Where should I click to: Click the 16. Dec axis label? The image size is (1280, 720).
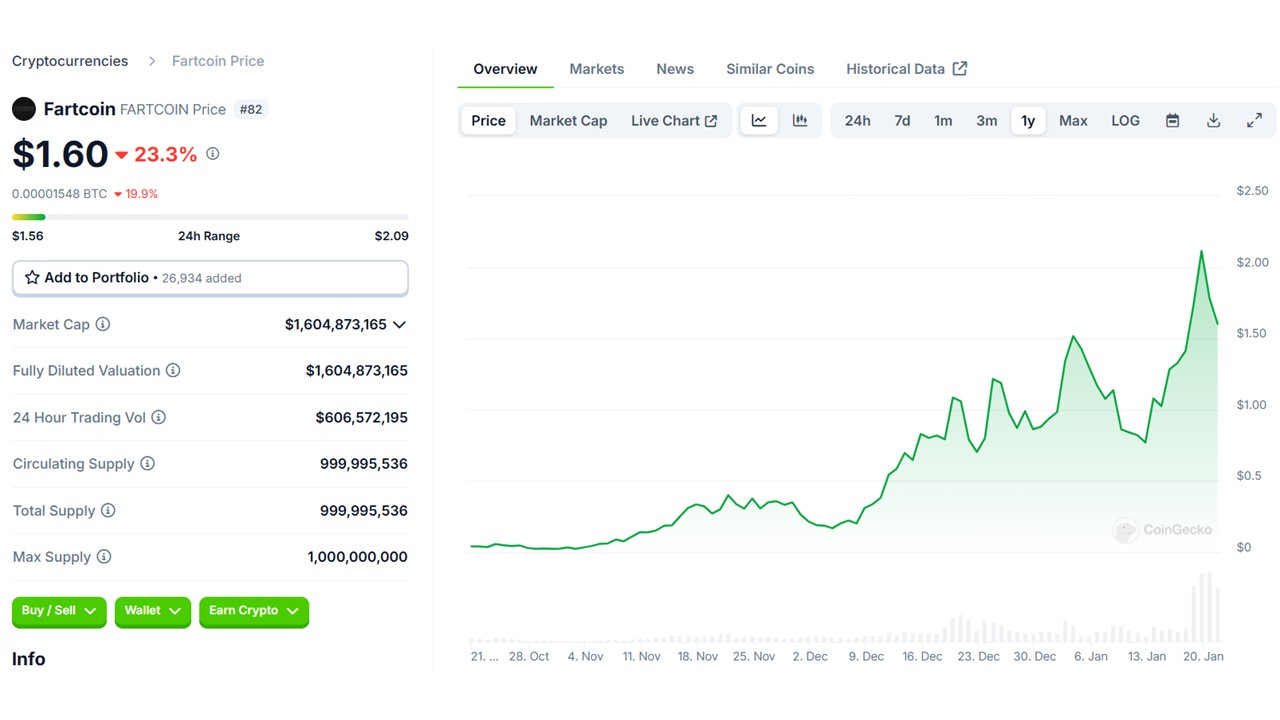(x=922, y=657)
